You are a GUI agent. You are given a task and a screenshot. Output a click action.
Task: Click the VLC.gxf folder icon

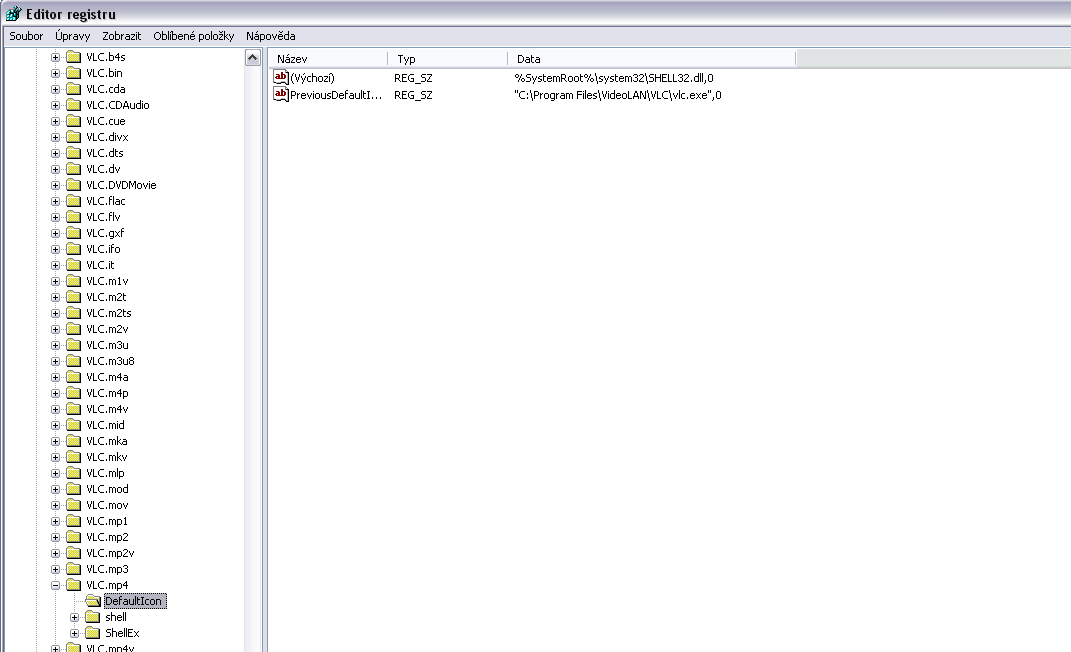[x=74, y=233]
